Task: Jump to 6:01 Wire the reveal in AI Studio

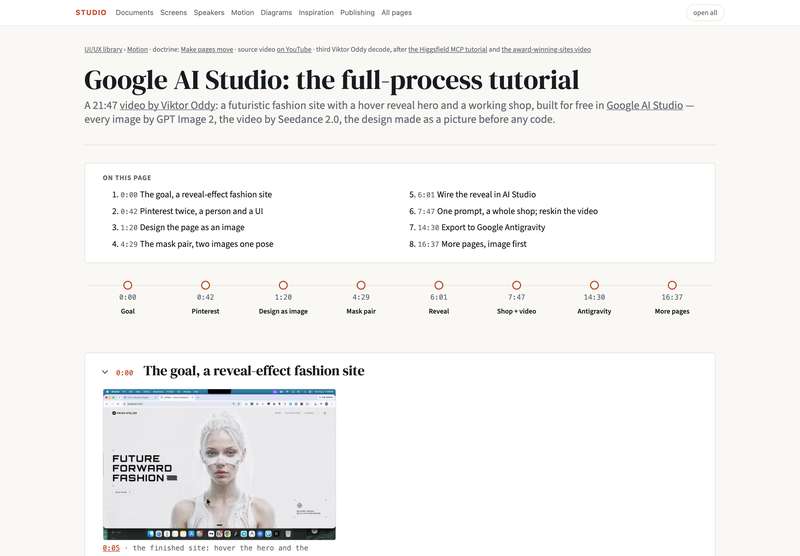Action: coord(477,194)
